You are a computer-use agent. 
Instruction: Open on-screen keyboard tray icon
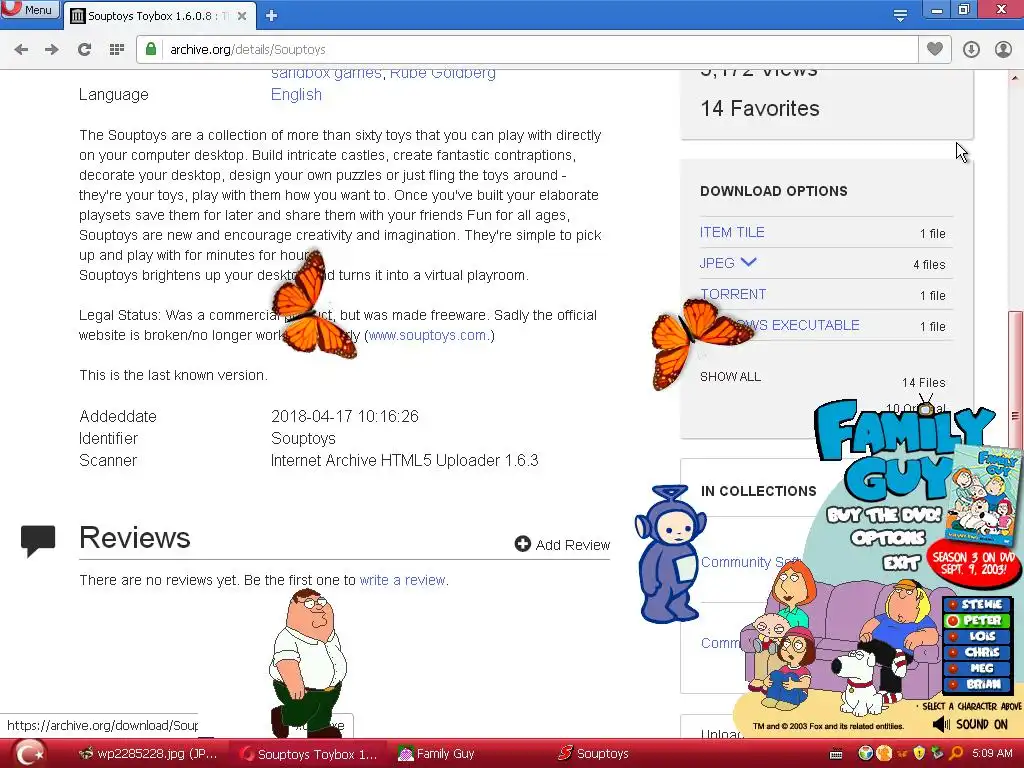click(x=836, y=754)
